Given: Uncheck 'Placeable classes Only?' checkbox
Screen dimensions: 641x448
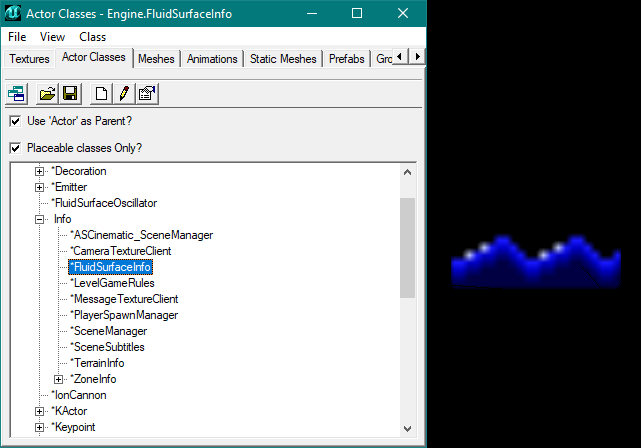Looking at the screenshot, I should coord(15,148).
